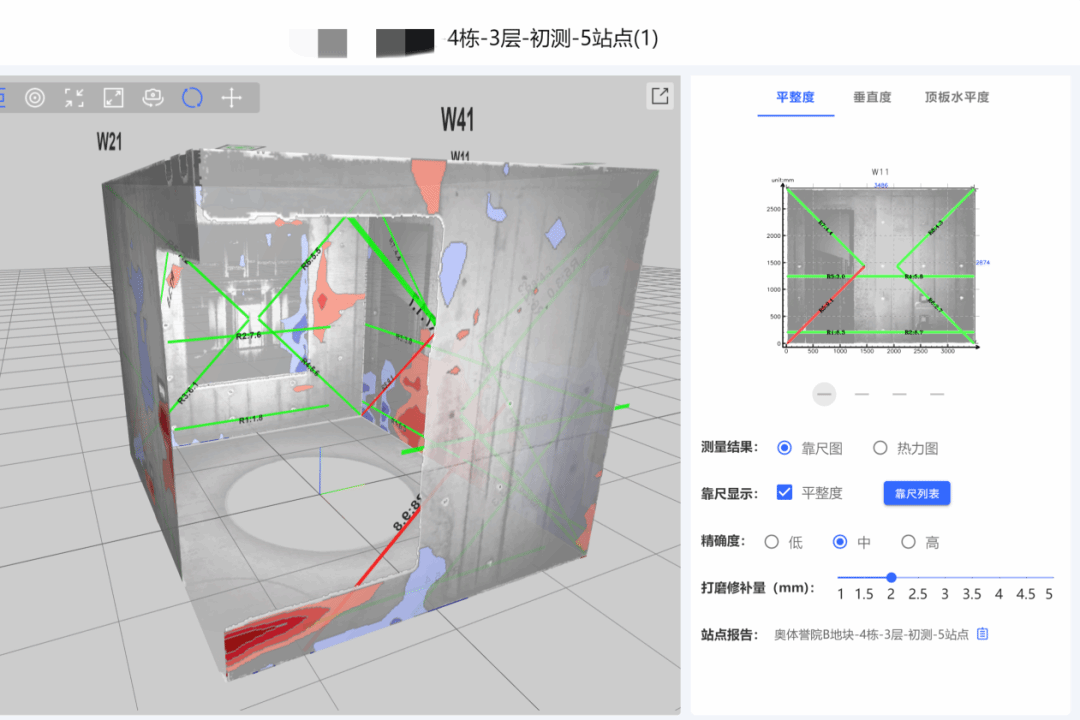Select the 平整度 tab
The height and width of the screenshot is (720, 1080).
pos(795,97)
